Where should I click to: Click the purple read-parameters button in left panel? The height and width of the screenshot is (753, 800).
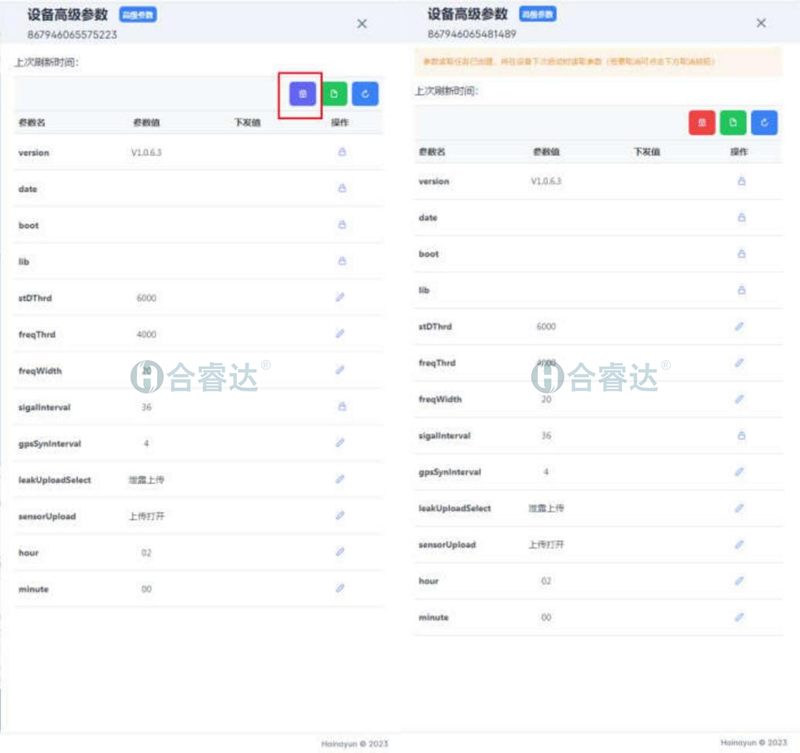tap(304, 94)
